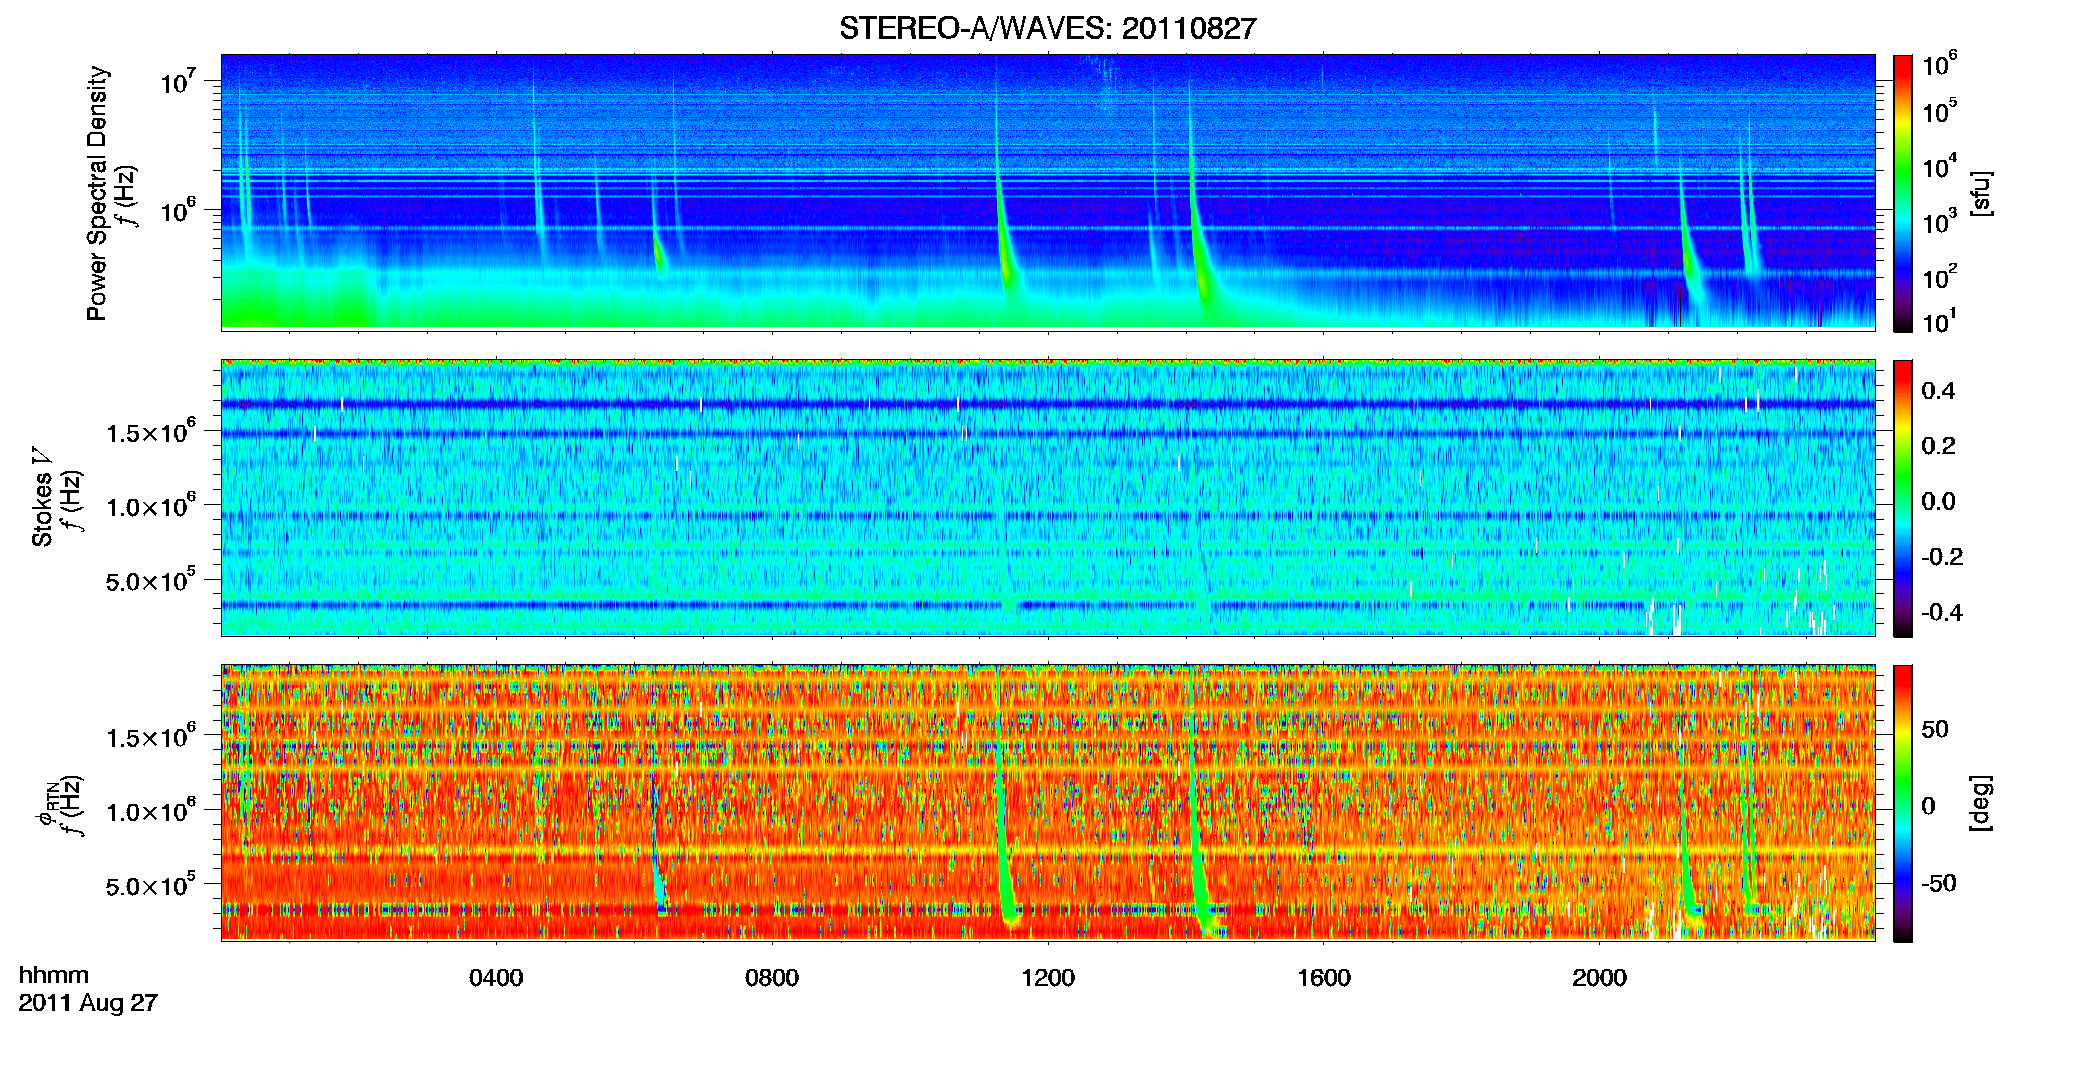Click the title STEREO-A/WAVES: 20110827
Viewport: 2096px width, 1080px height.
click(1047, 28)
